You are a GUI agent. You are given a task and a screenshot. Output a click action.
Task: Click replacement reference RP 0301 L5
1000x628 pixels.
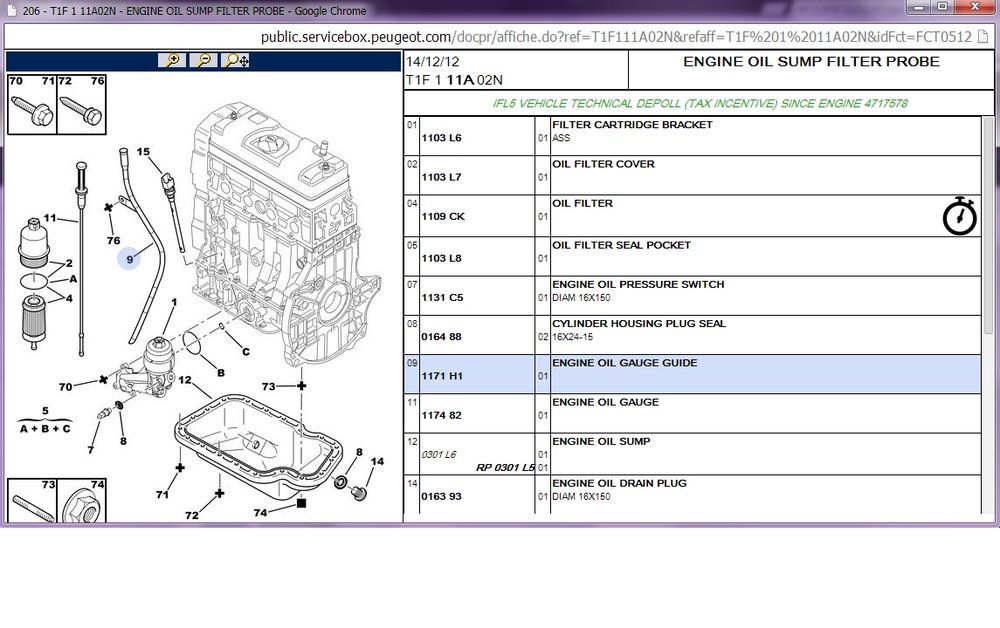click(x=505, y=467)
